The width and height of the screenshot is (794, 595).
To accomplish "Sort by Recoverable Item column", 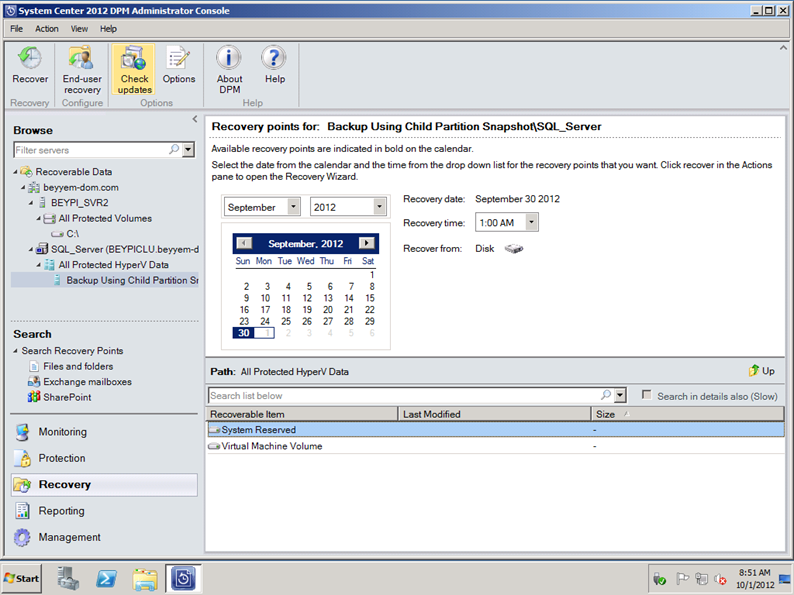I will tap(302, 414).
